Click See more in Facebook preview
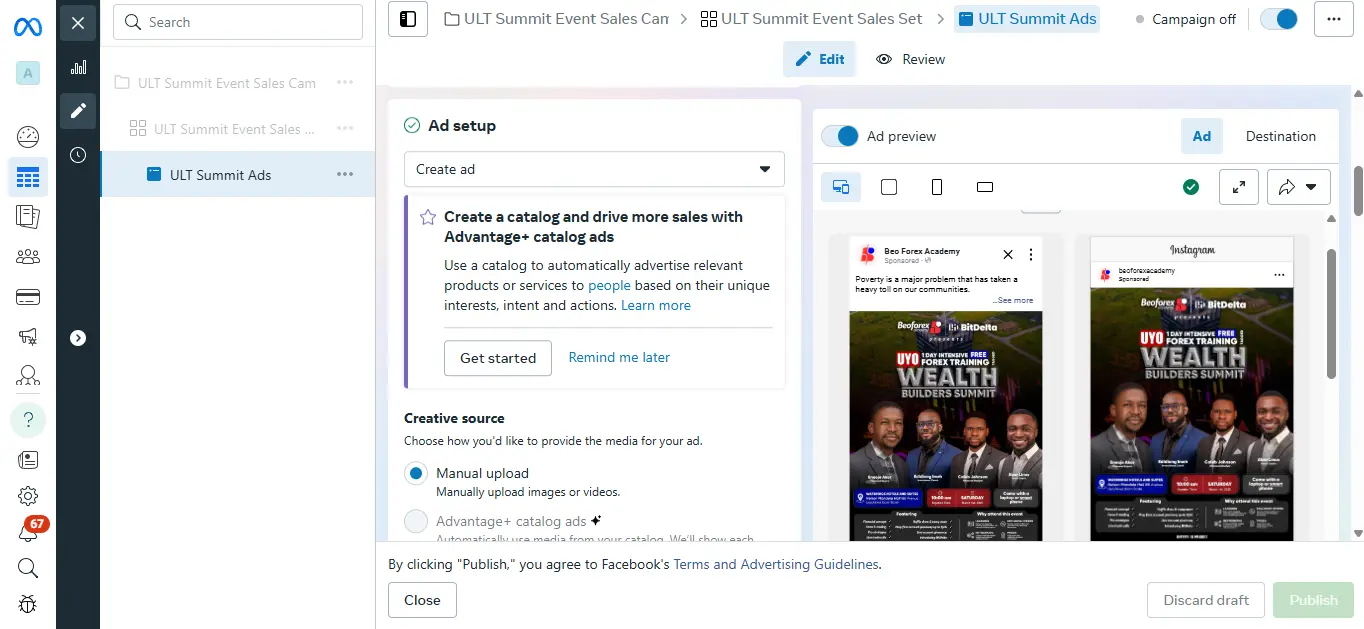The width and height of the screenshot is (1364, 629). tap(1014, 300)
